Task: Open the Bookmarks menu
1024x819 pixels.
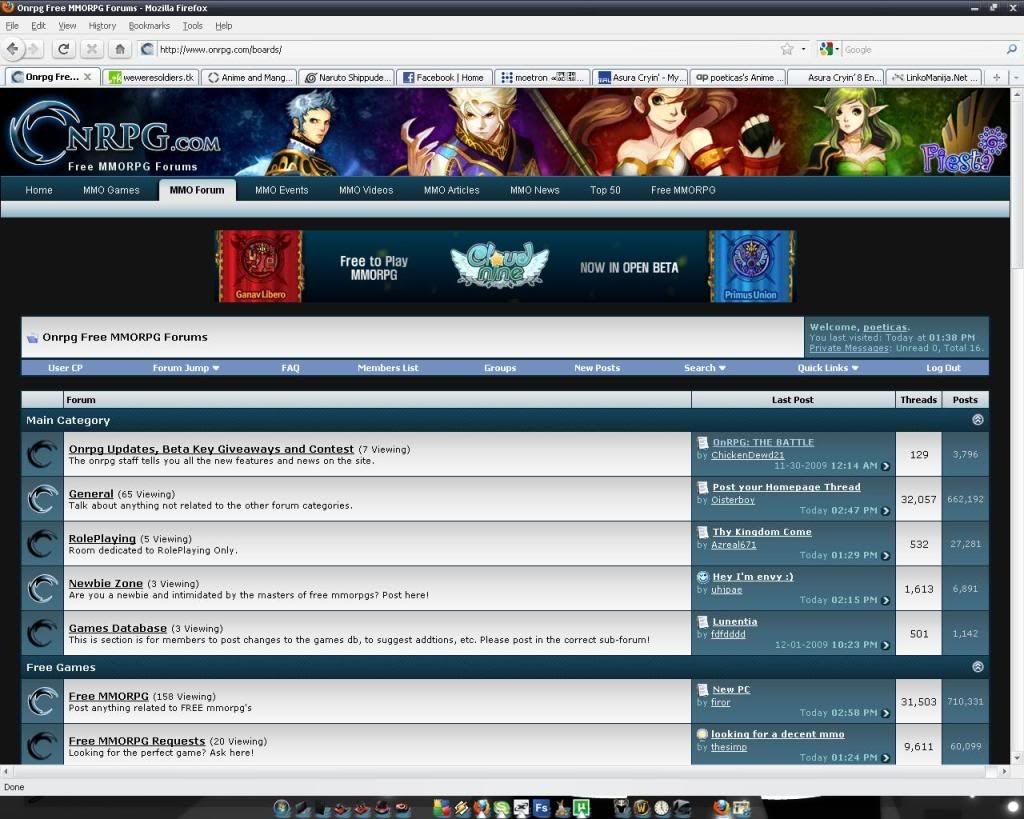Action: (149, 26)
